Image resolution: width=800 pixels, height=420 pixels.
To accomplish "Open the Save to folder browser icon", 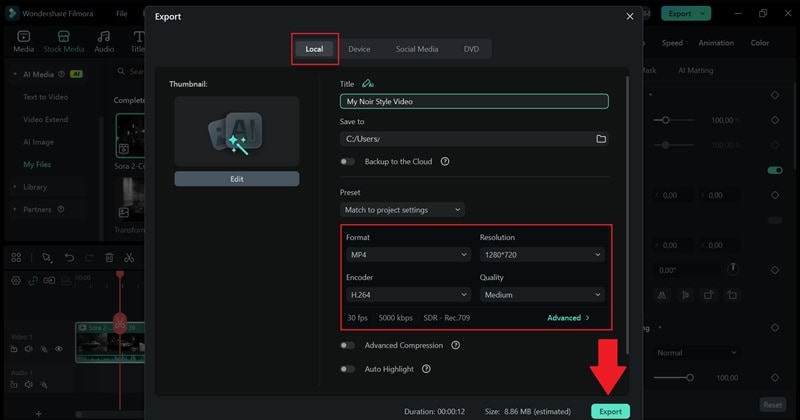I will click(x=601, y=139).
